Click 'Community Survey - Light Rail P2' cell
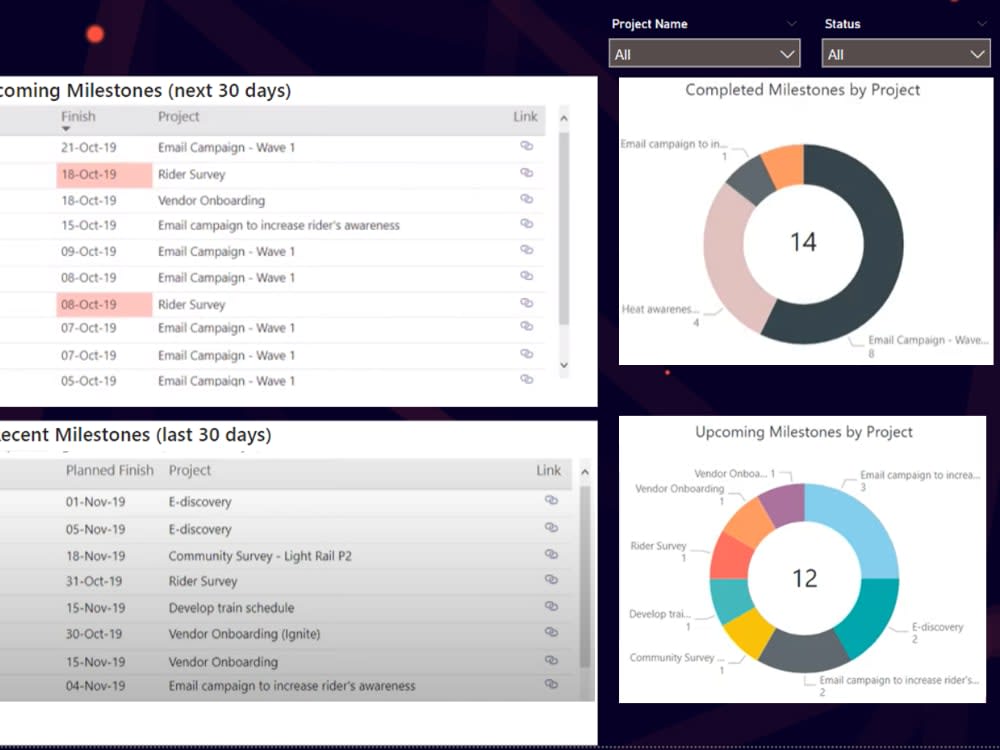The image size is (1000, 750). click(260, 556)
